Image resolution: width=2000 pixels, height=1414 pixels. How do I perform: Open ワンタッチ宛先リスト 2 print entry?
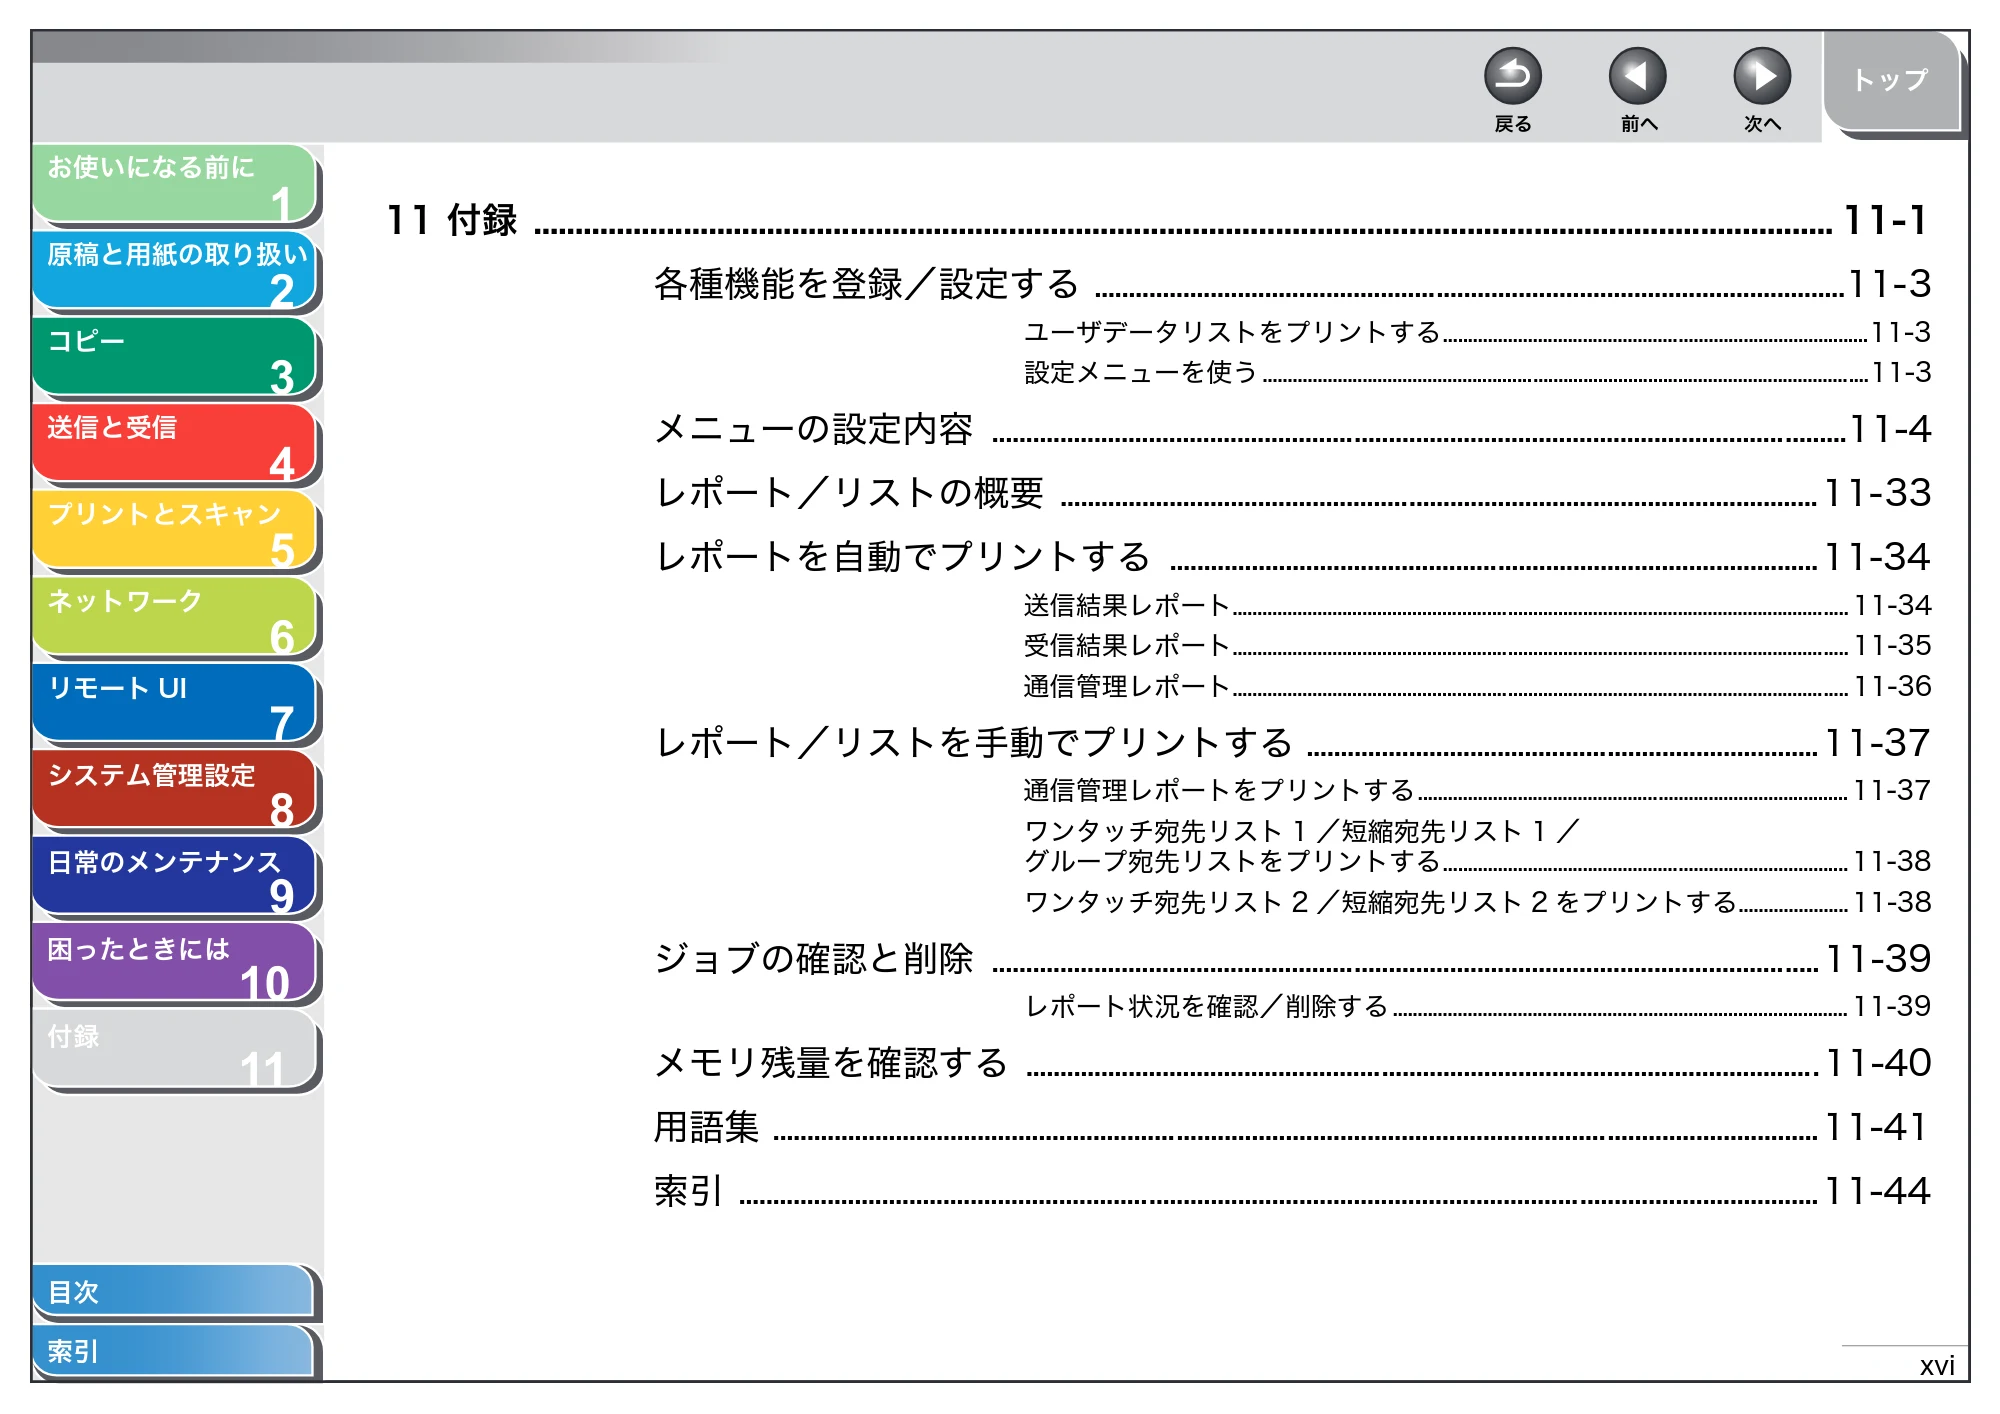pyautogui.click(x=1477, y=902)
